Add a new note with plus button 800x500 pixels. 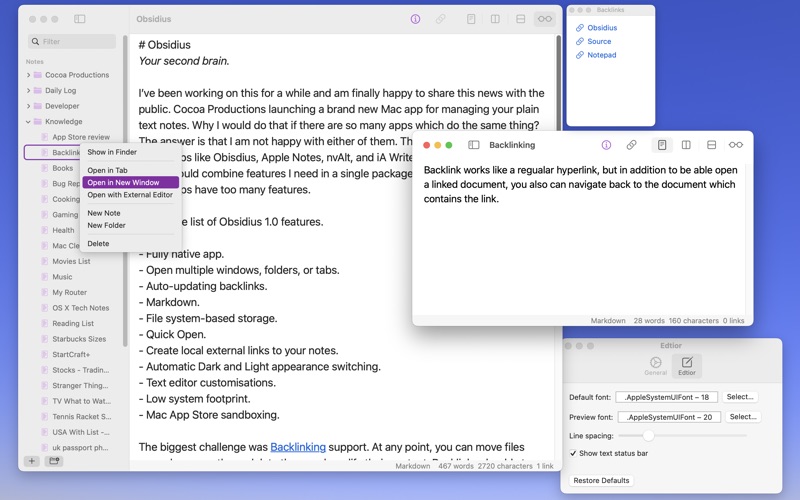(x=32, y=461)
